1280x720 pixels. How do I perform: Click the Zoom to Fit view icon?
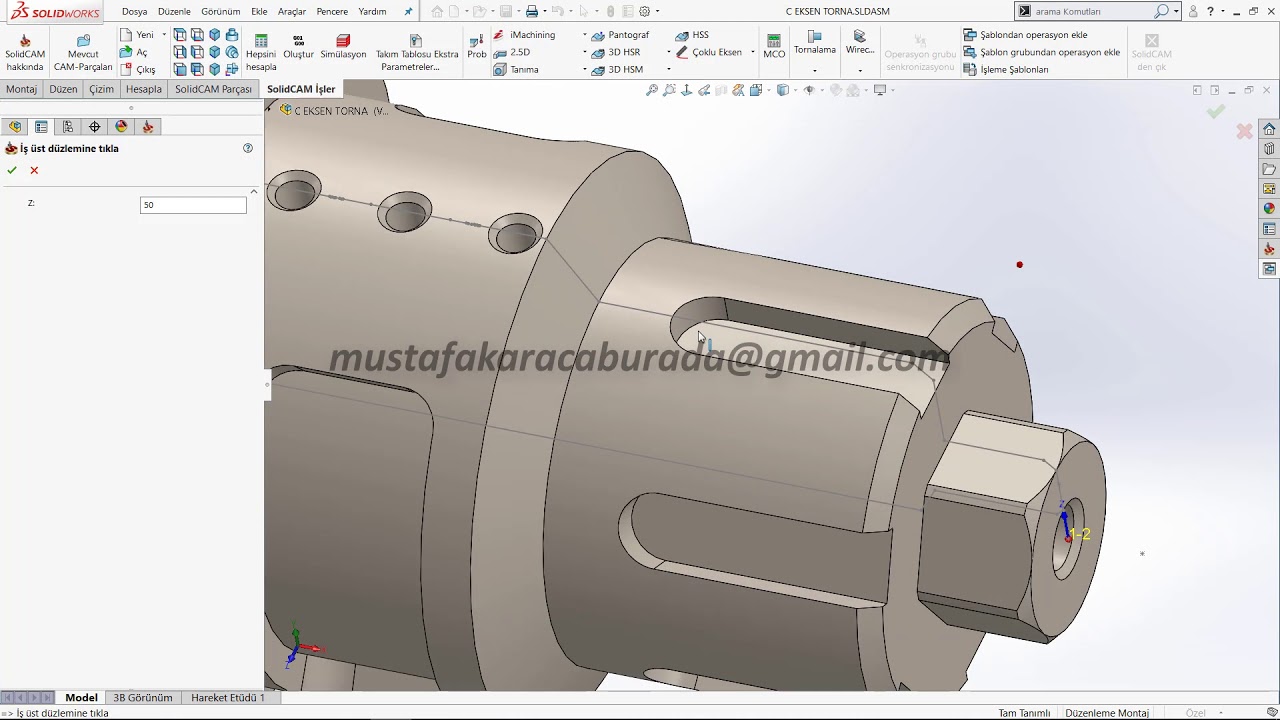[652, 90]
